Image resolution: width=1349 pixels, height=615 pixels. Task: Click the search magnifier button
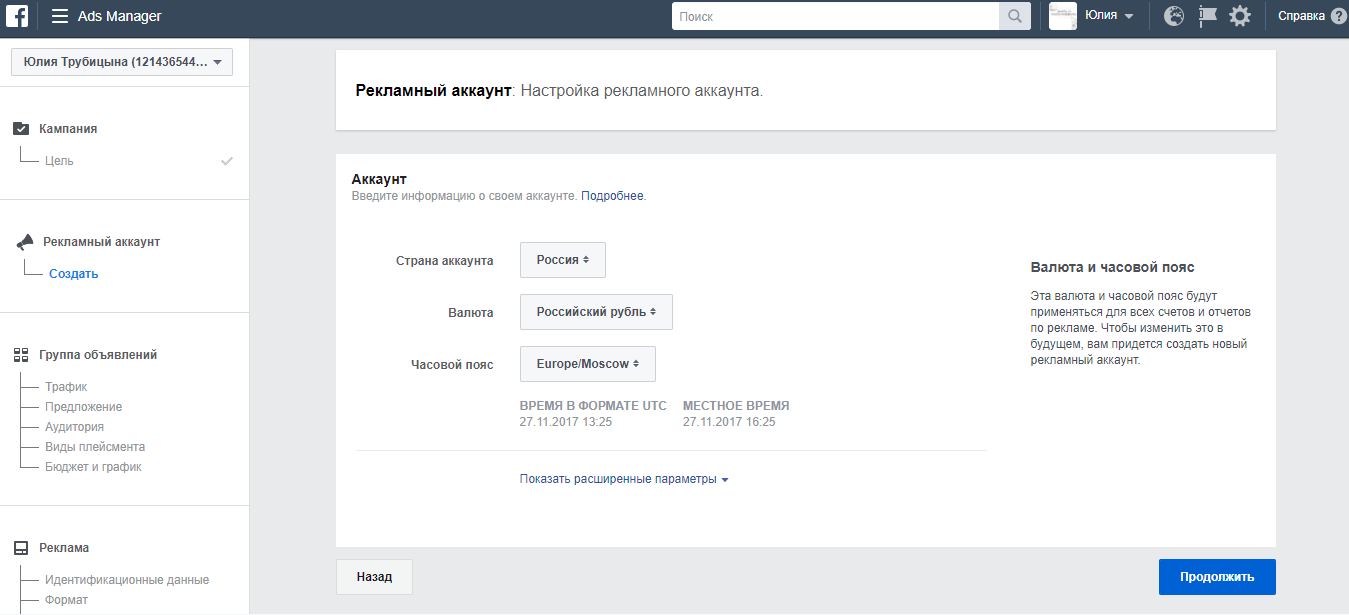click(x=1014, y=16)
